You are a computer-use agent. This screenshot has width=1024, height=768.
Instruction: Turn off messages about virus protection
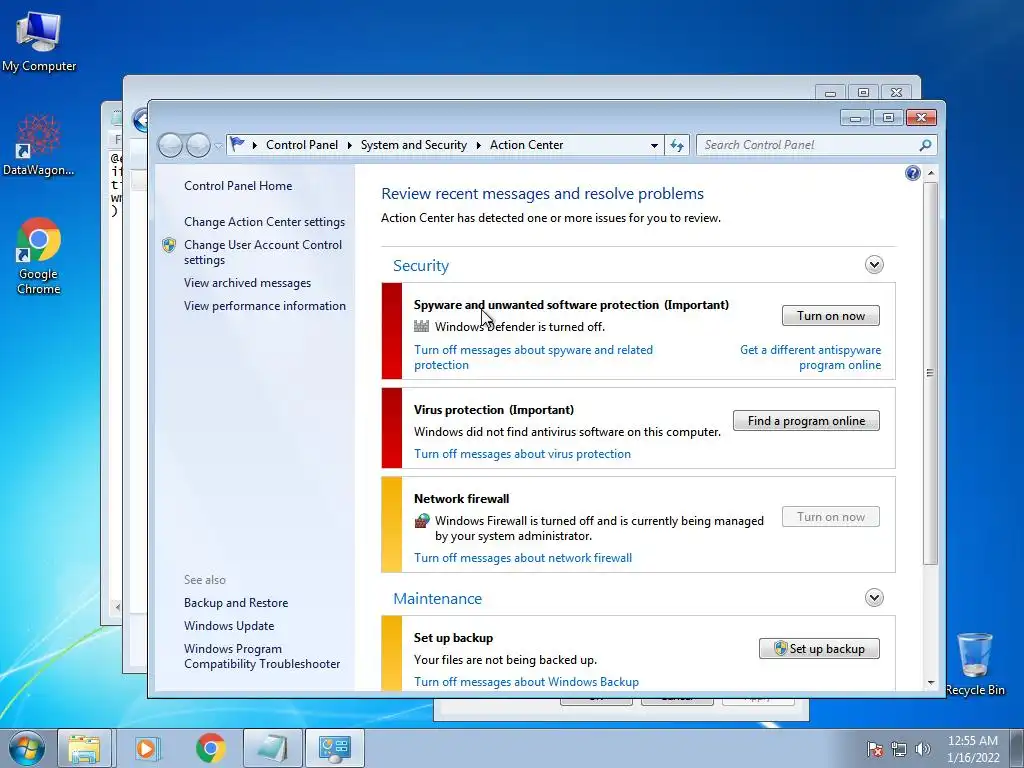click(522, 454)
